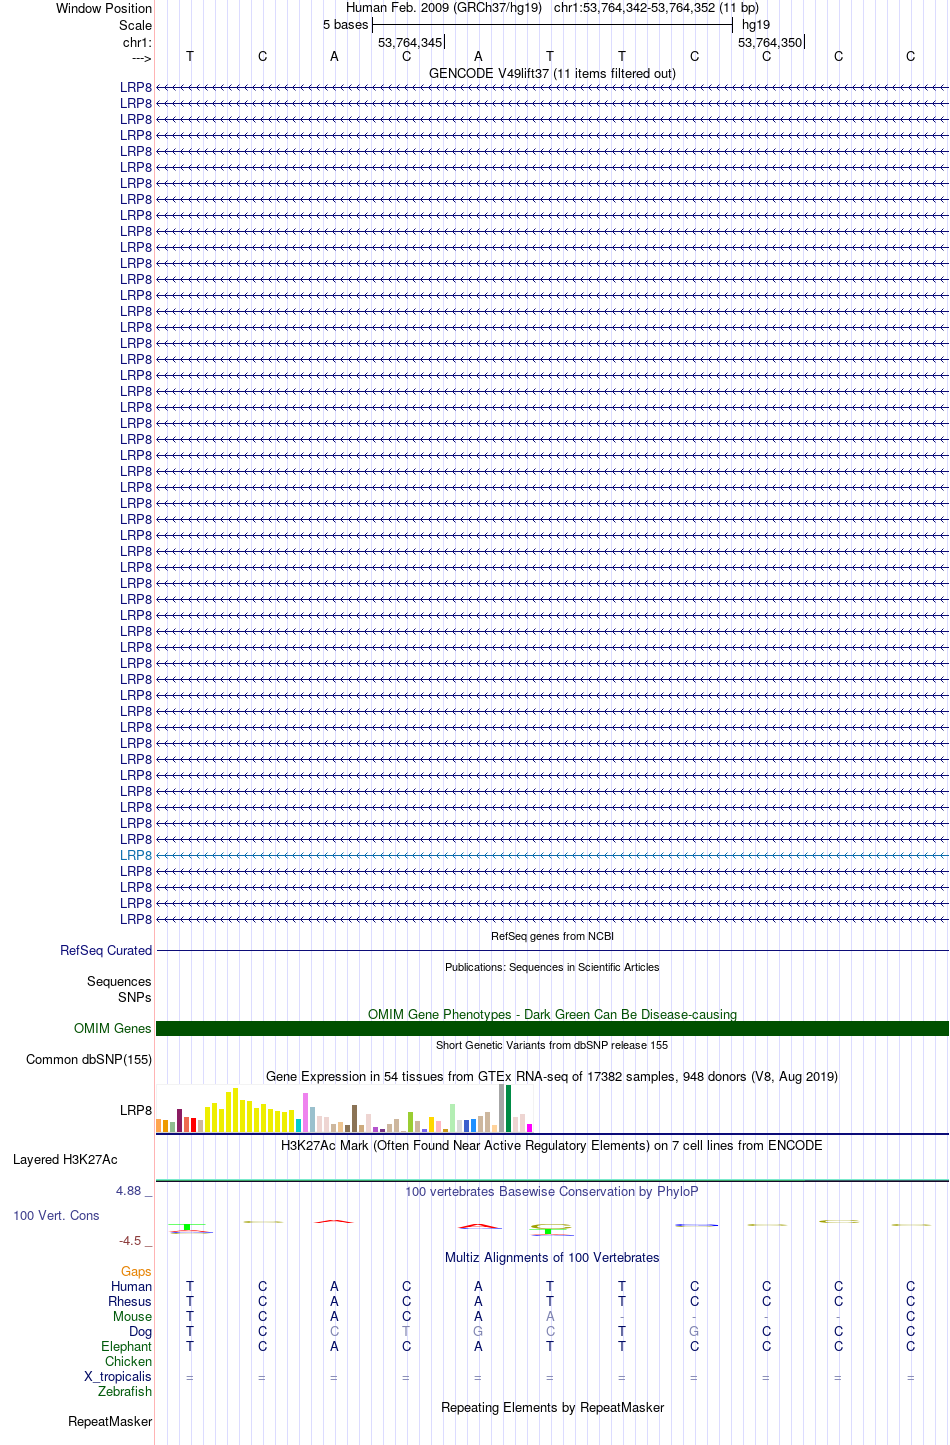Click the dark green GTEx expression bar
This screenshot has height=1445, width=950.
tap(509, 1109)
